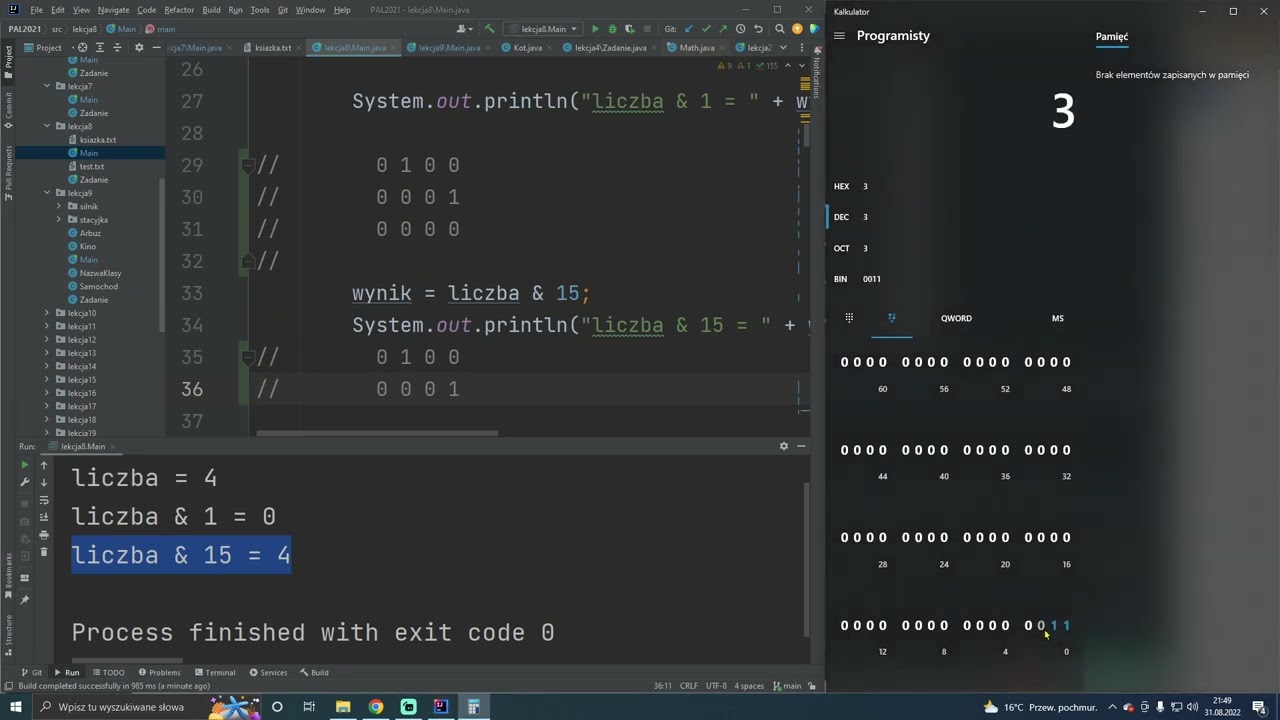The height and width of the screenshot is (720, 1280).
Task: Open Terminal tool window button
Action: (x=214, y=673)
